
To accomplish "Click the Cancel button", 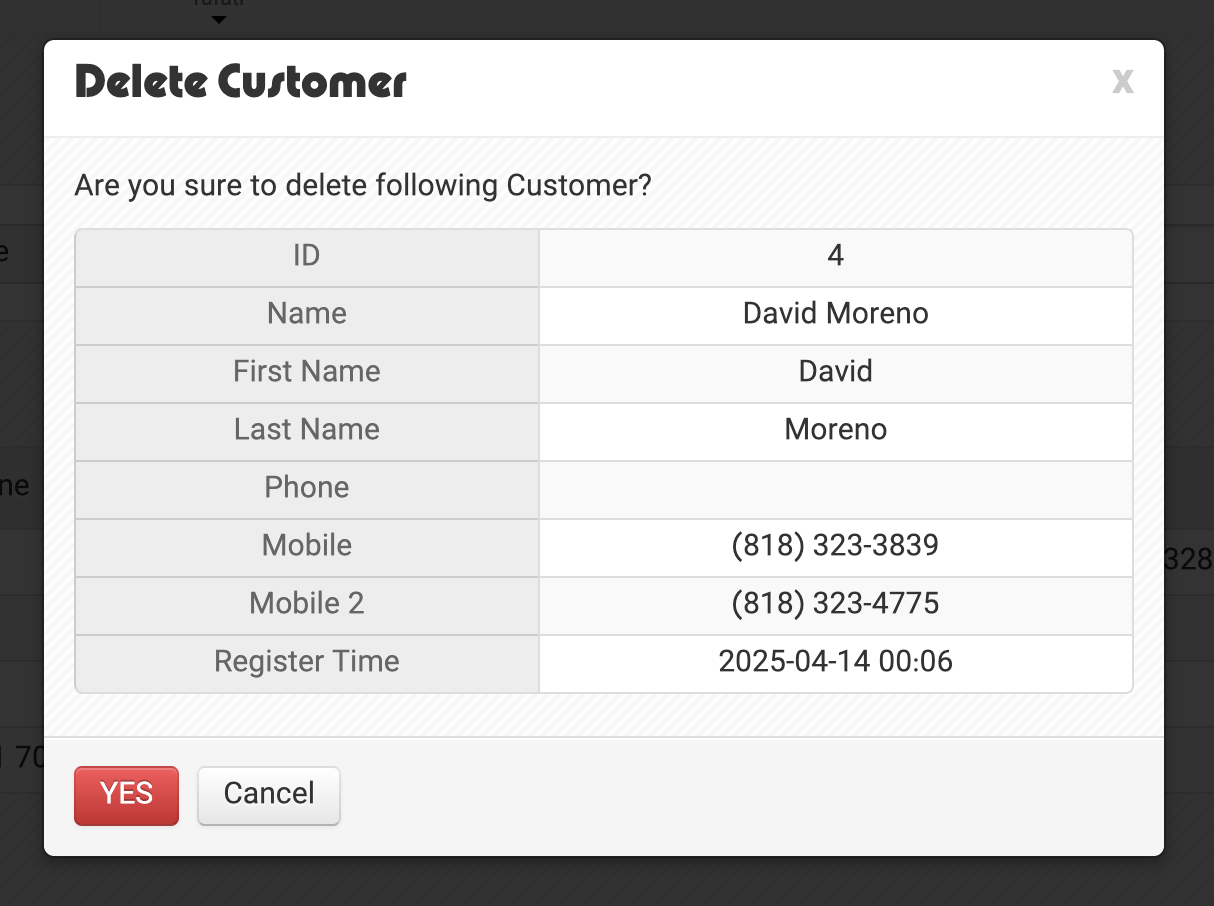I will 269,795.
